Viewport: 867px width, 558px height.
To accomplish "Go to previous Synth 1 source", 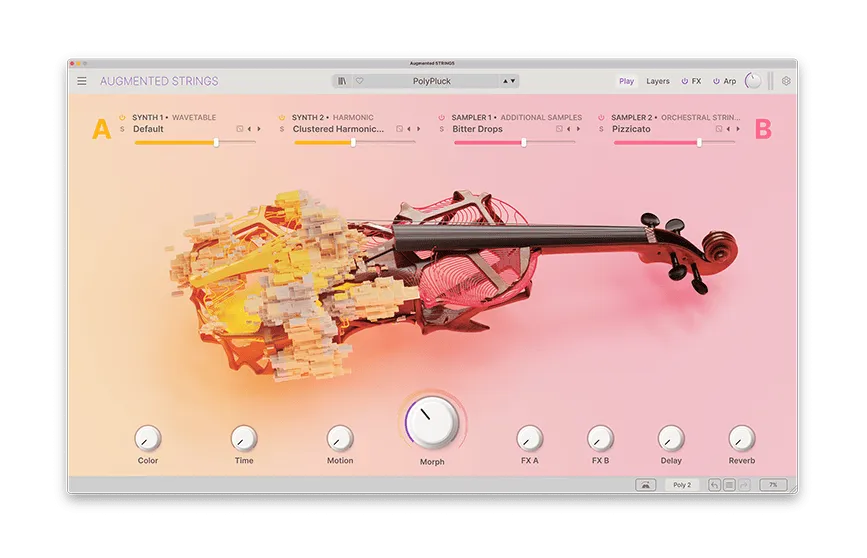I will [x=249, y=129].
